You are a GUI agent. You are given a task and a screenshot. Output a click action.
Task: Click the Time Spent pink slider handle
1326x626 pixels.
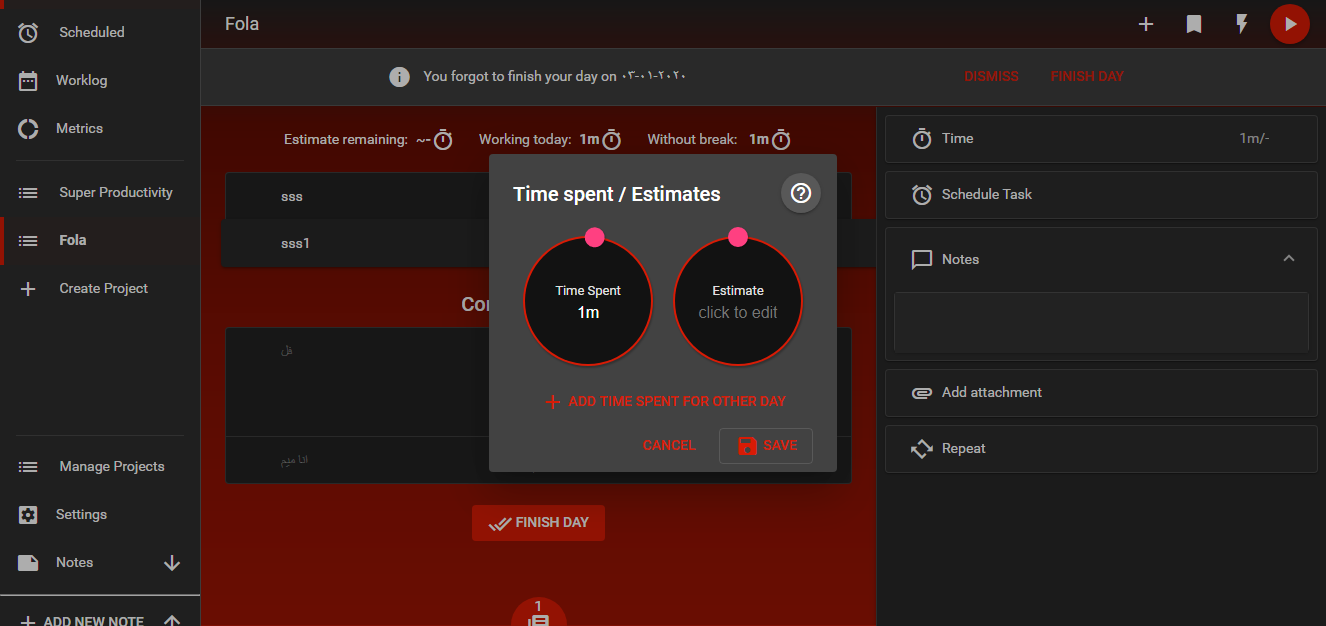(x=594, y=237)
